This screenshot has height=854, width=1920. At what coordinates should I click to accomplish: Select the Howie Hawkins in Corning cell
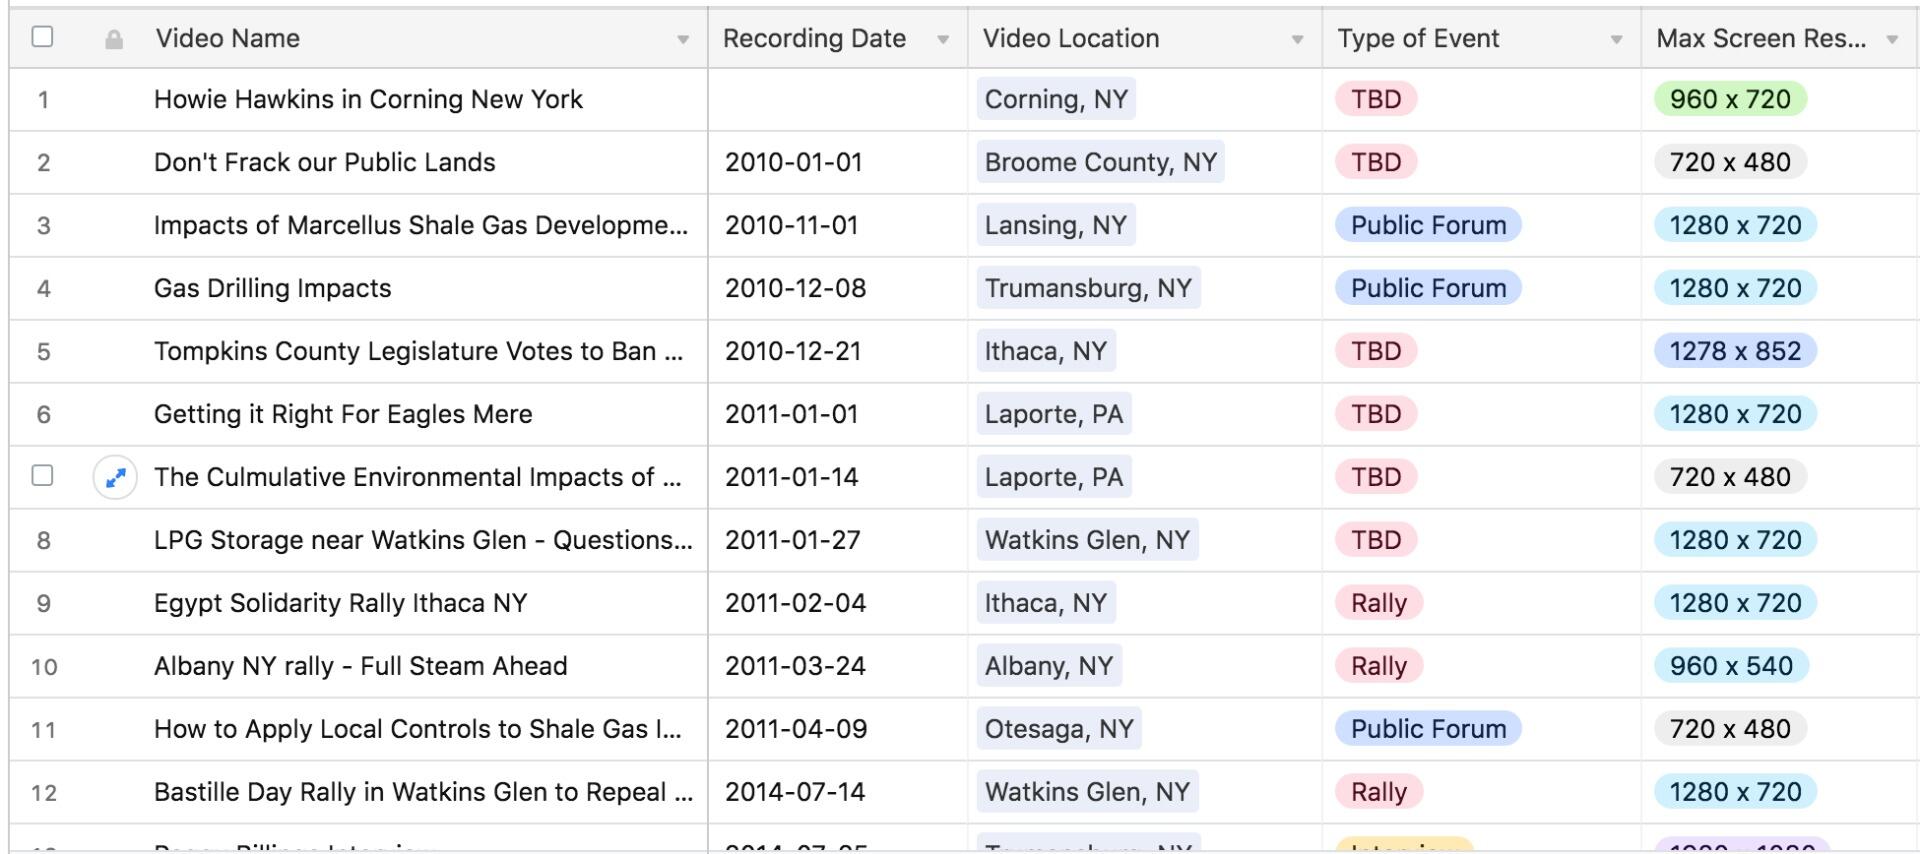click(x=368, y=100)
